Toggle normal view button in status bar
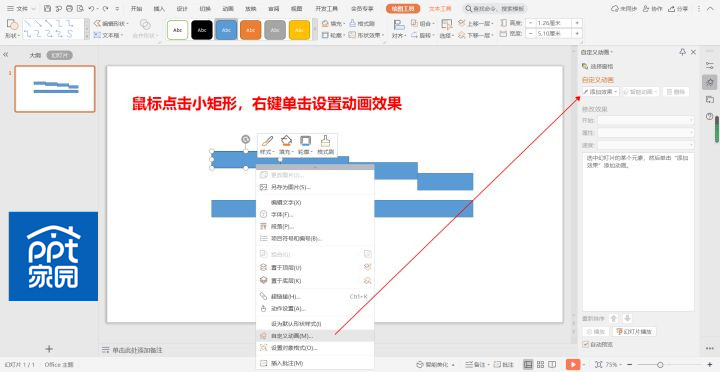Viewport: 720px width, 372px height. (x=528, y=364)
